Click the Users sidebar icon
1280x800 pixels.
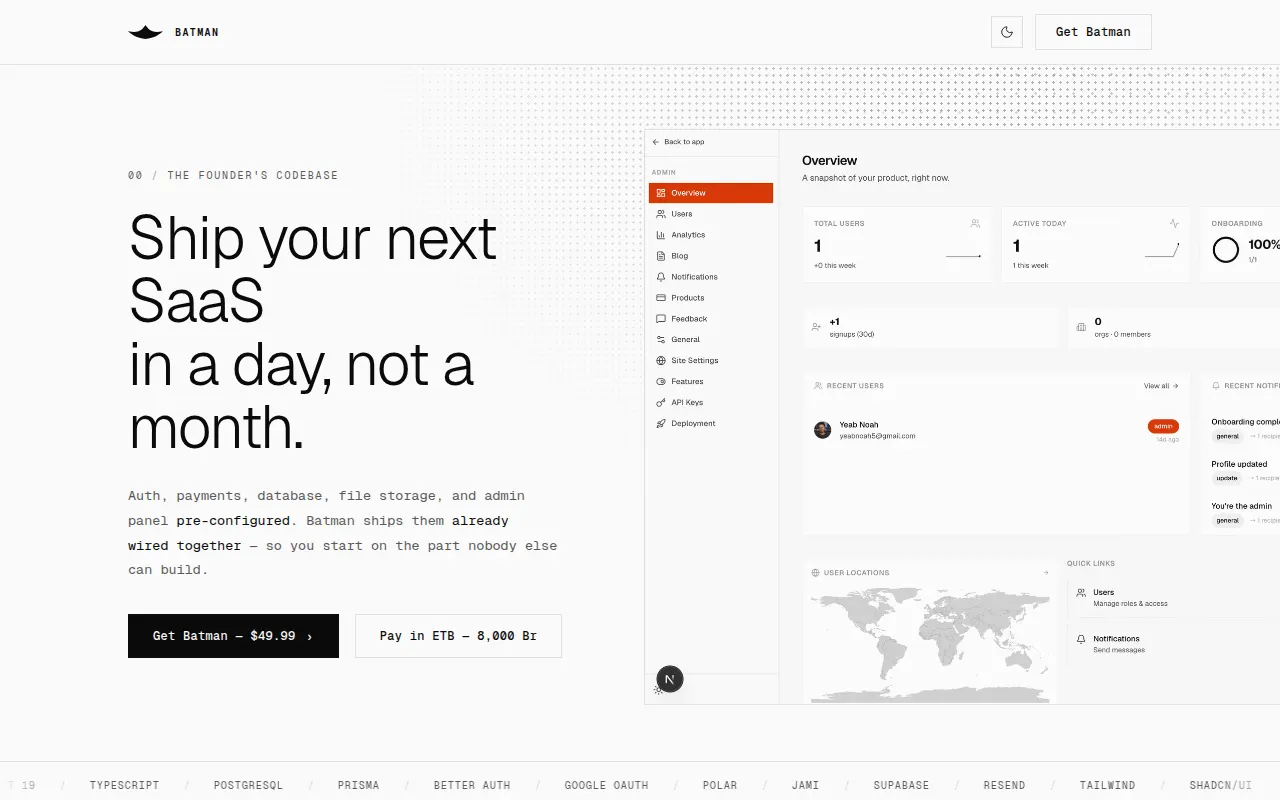[x=661, y=214]
